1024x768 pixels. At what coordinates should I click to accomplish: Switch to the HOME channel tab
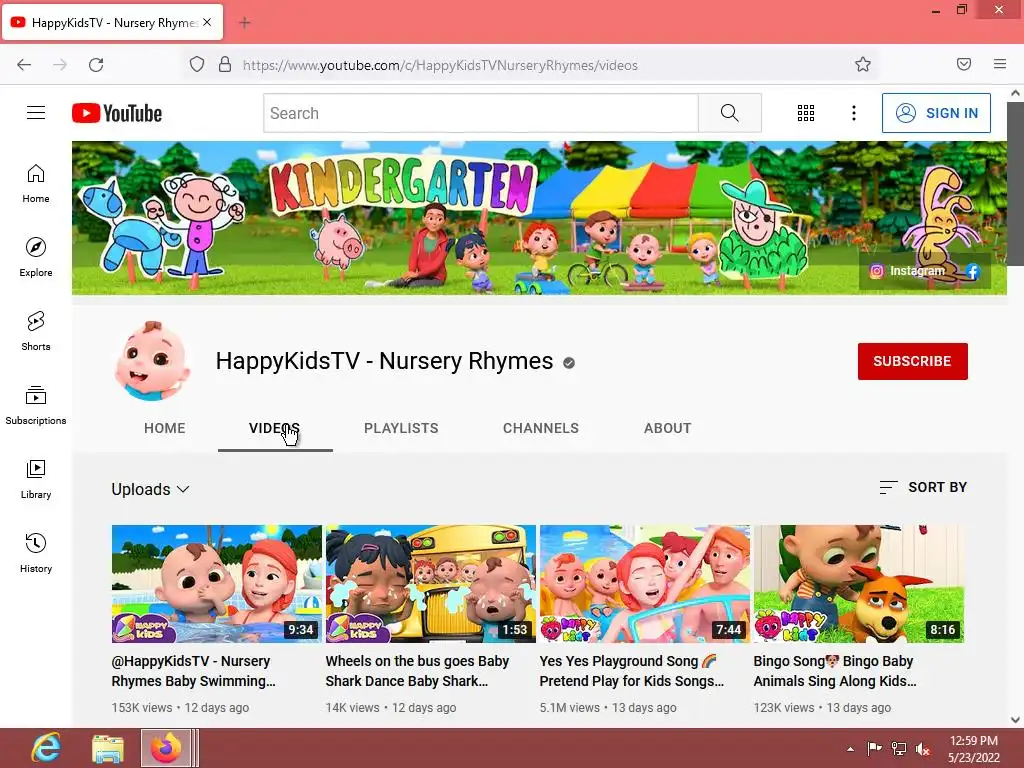pos(165,428)
